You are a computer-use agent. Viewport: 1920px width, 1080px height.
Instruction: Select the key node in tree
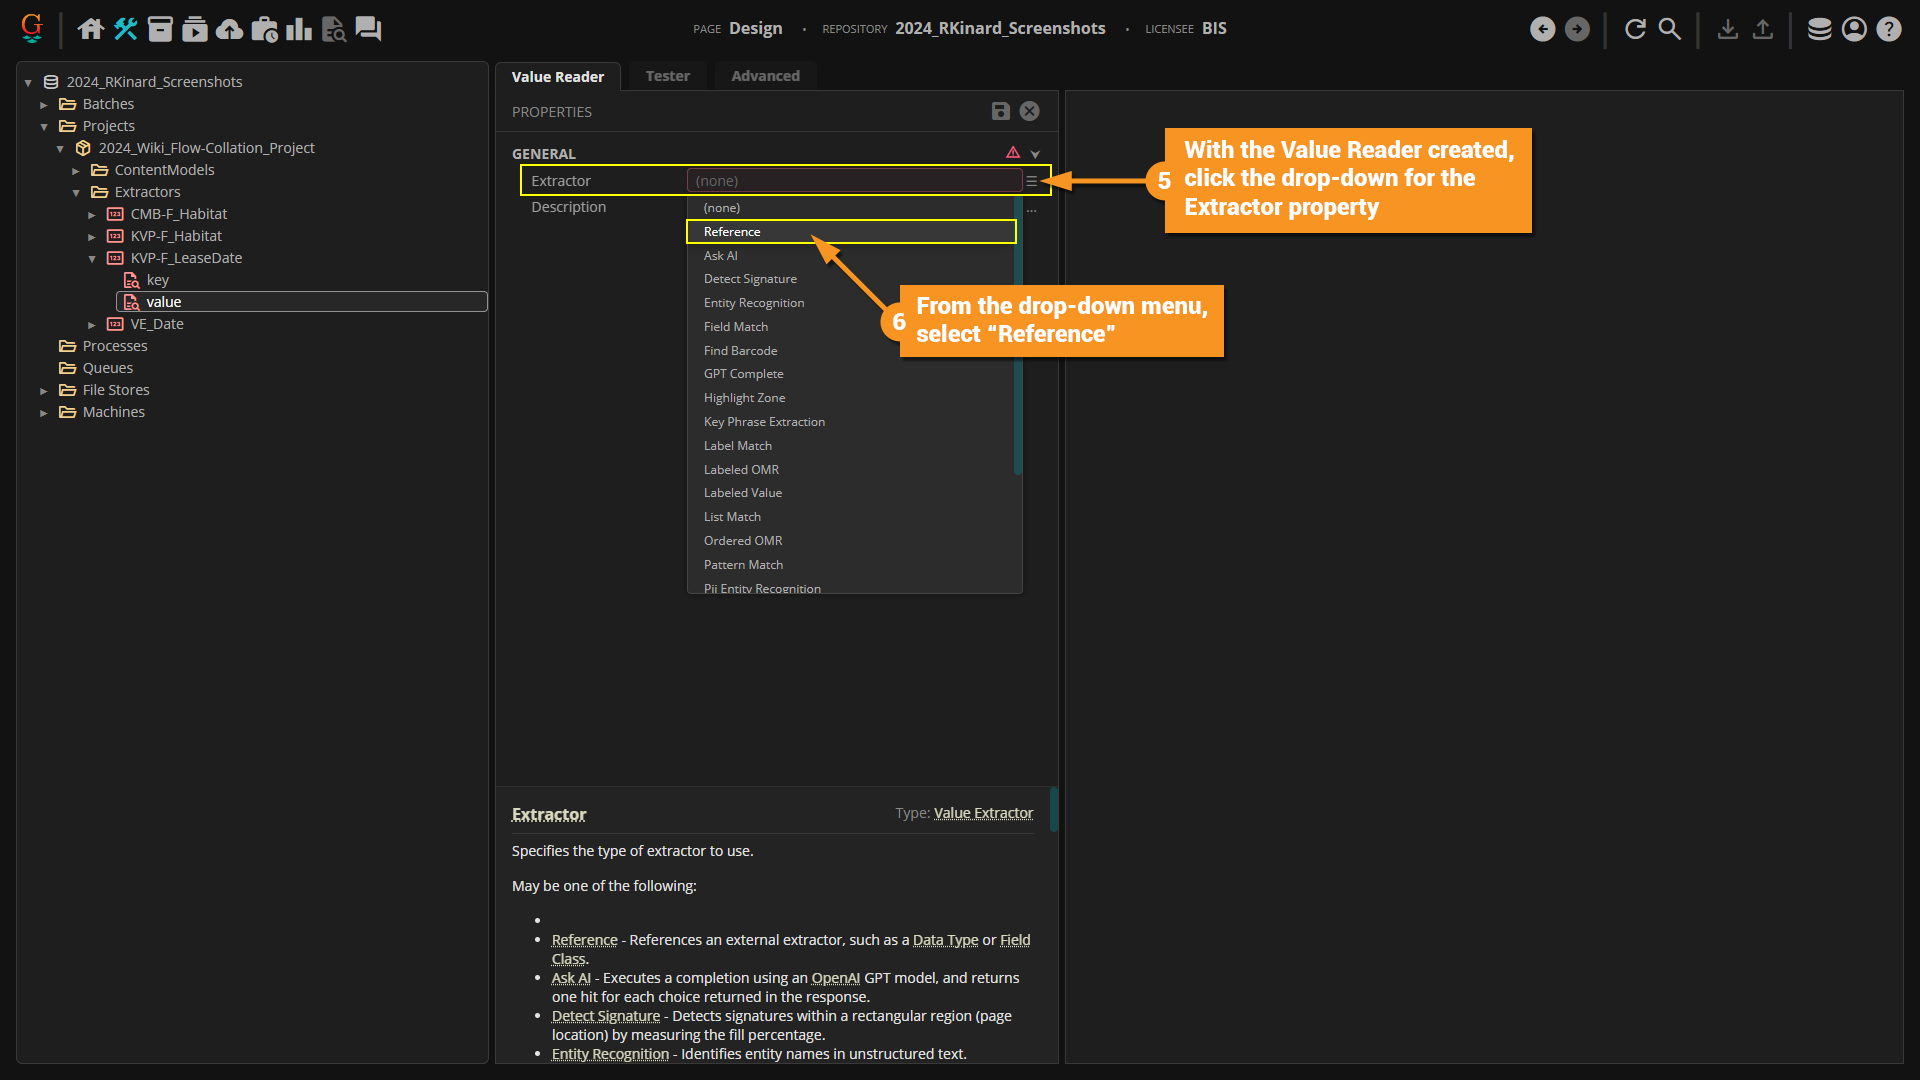tap(157, 280)
